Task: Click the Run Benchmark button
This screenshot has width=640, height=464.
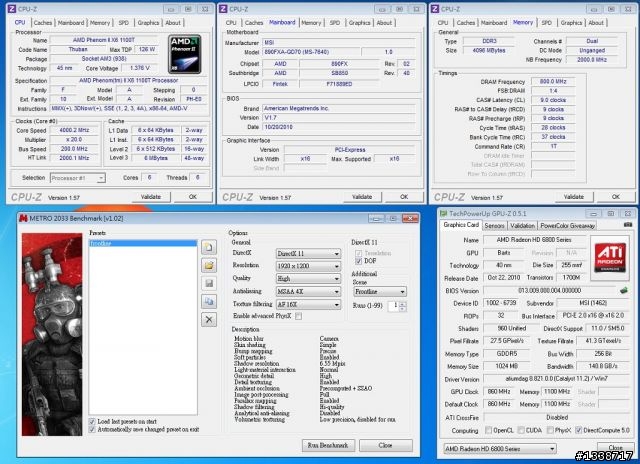Action: 328,445
